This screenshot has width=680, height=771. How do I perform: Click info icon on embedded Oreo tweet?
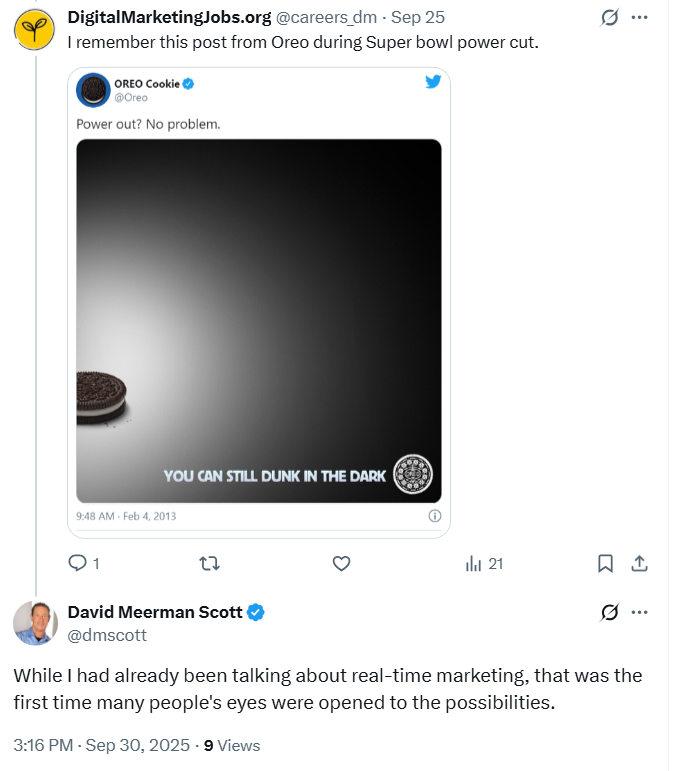434,517
